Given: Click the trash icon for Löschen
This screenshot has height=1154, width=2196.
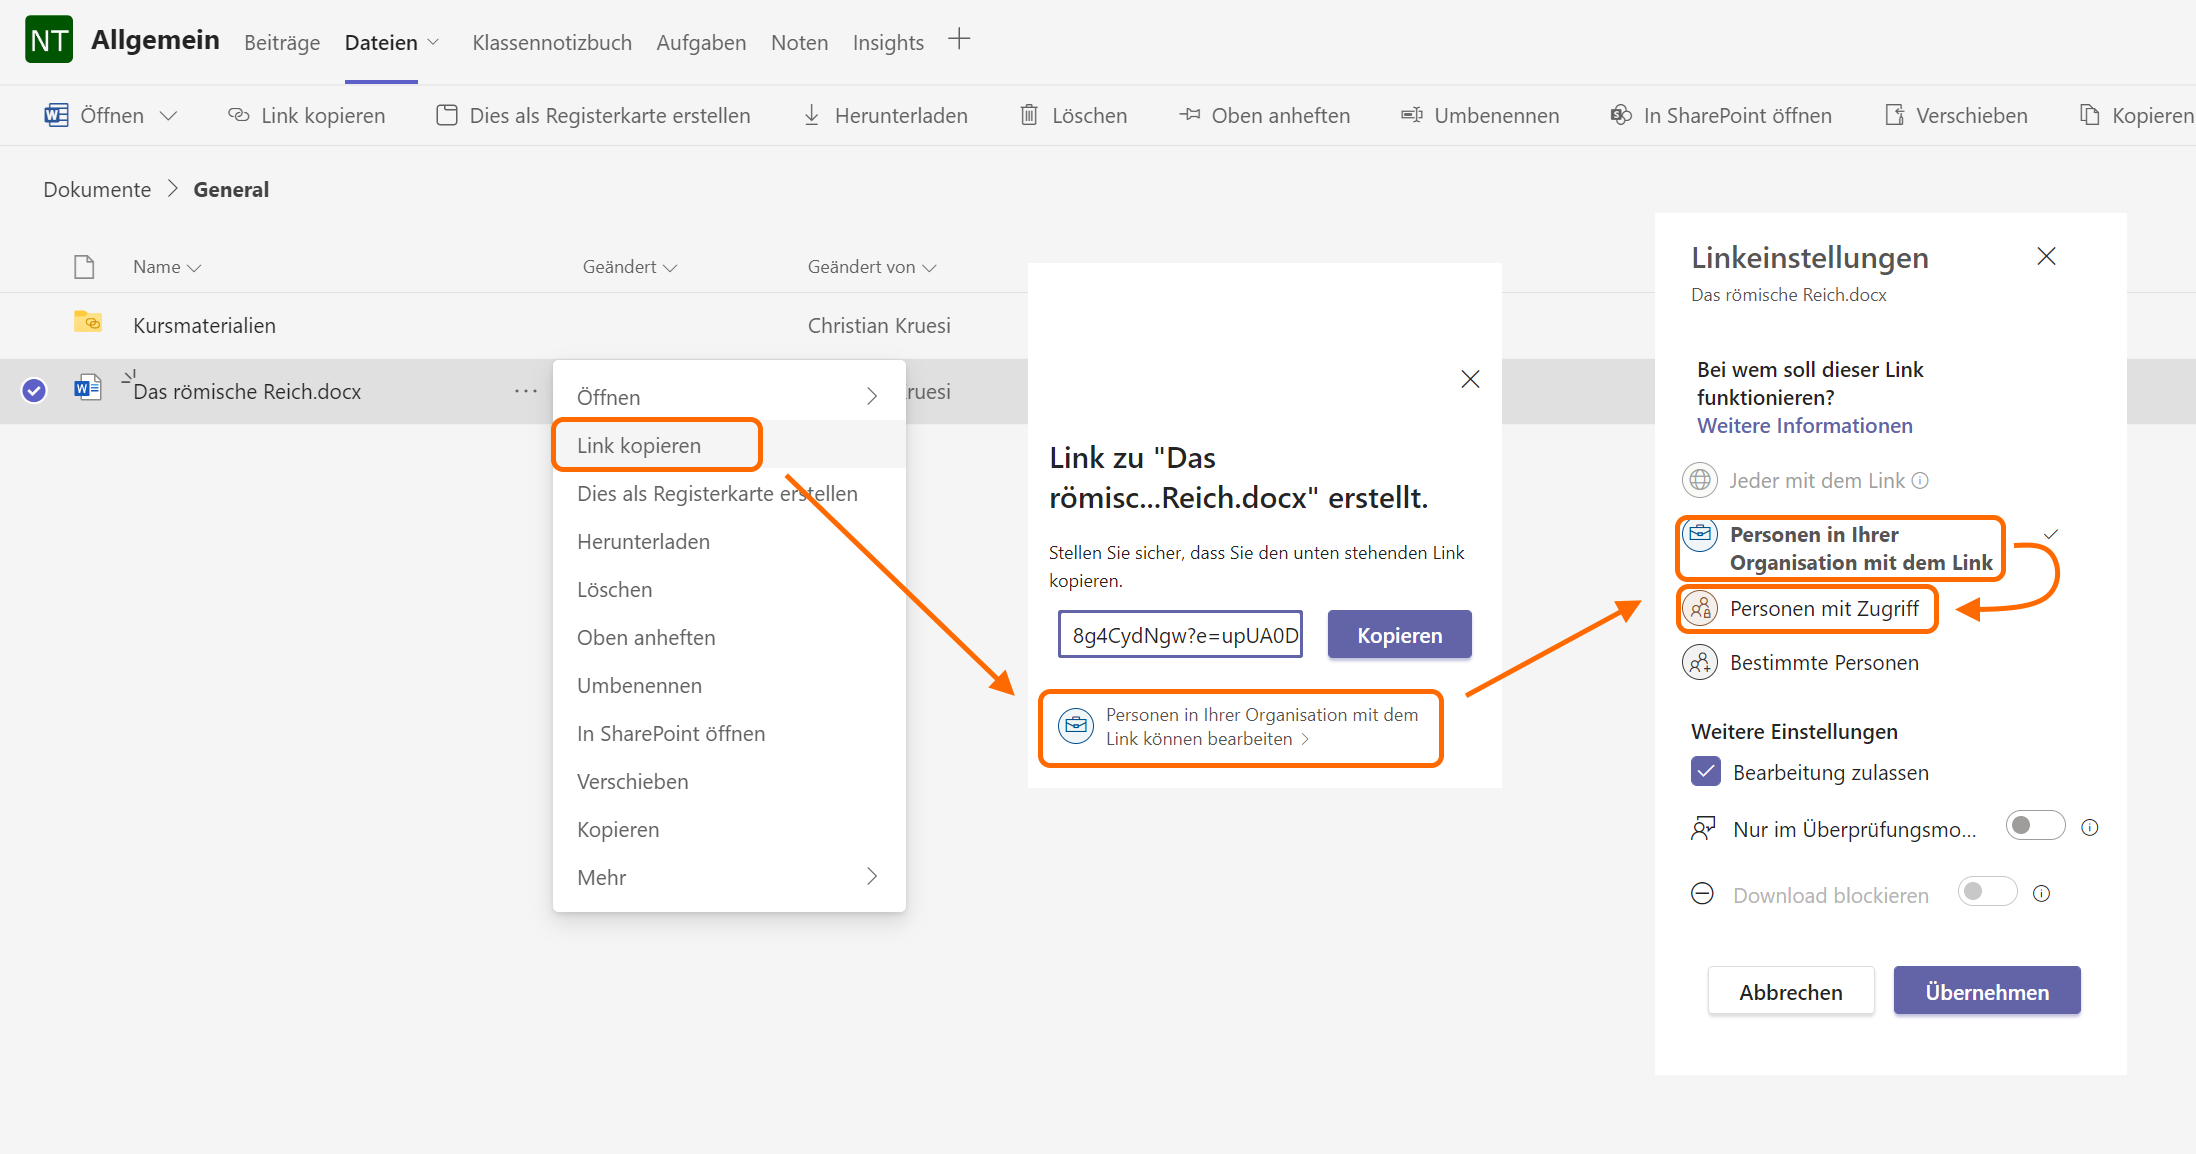Looking at the screenshot, I should click(1029, 115).
